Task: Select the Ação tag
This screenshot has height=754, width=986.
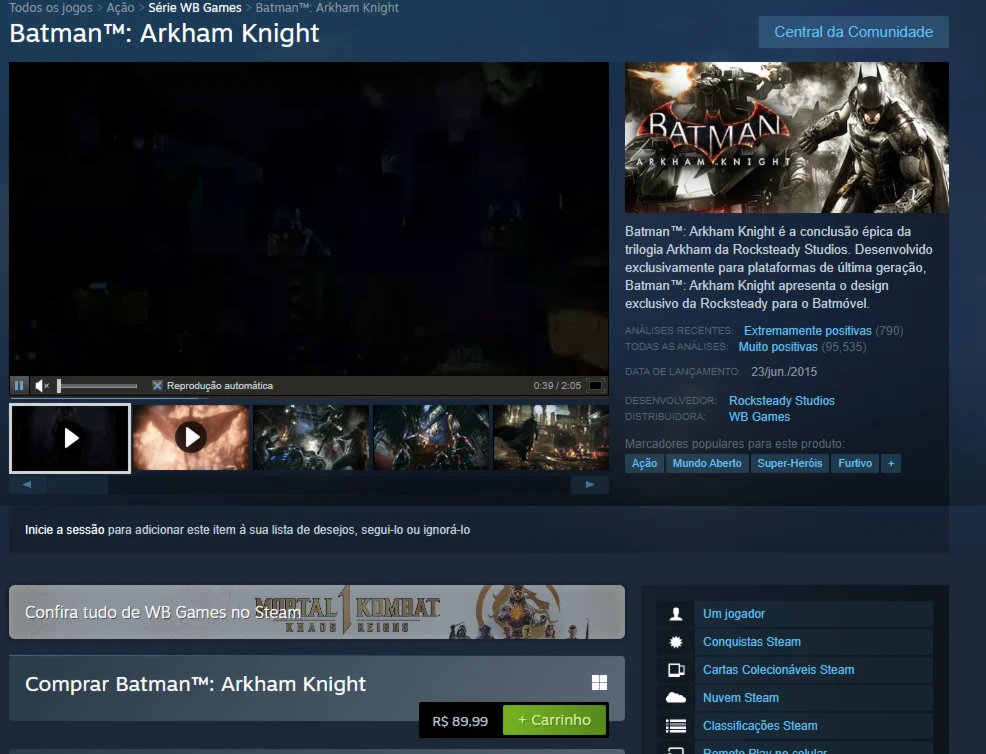Action: tap(644, 463)
